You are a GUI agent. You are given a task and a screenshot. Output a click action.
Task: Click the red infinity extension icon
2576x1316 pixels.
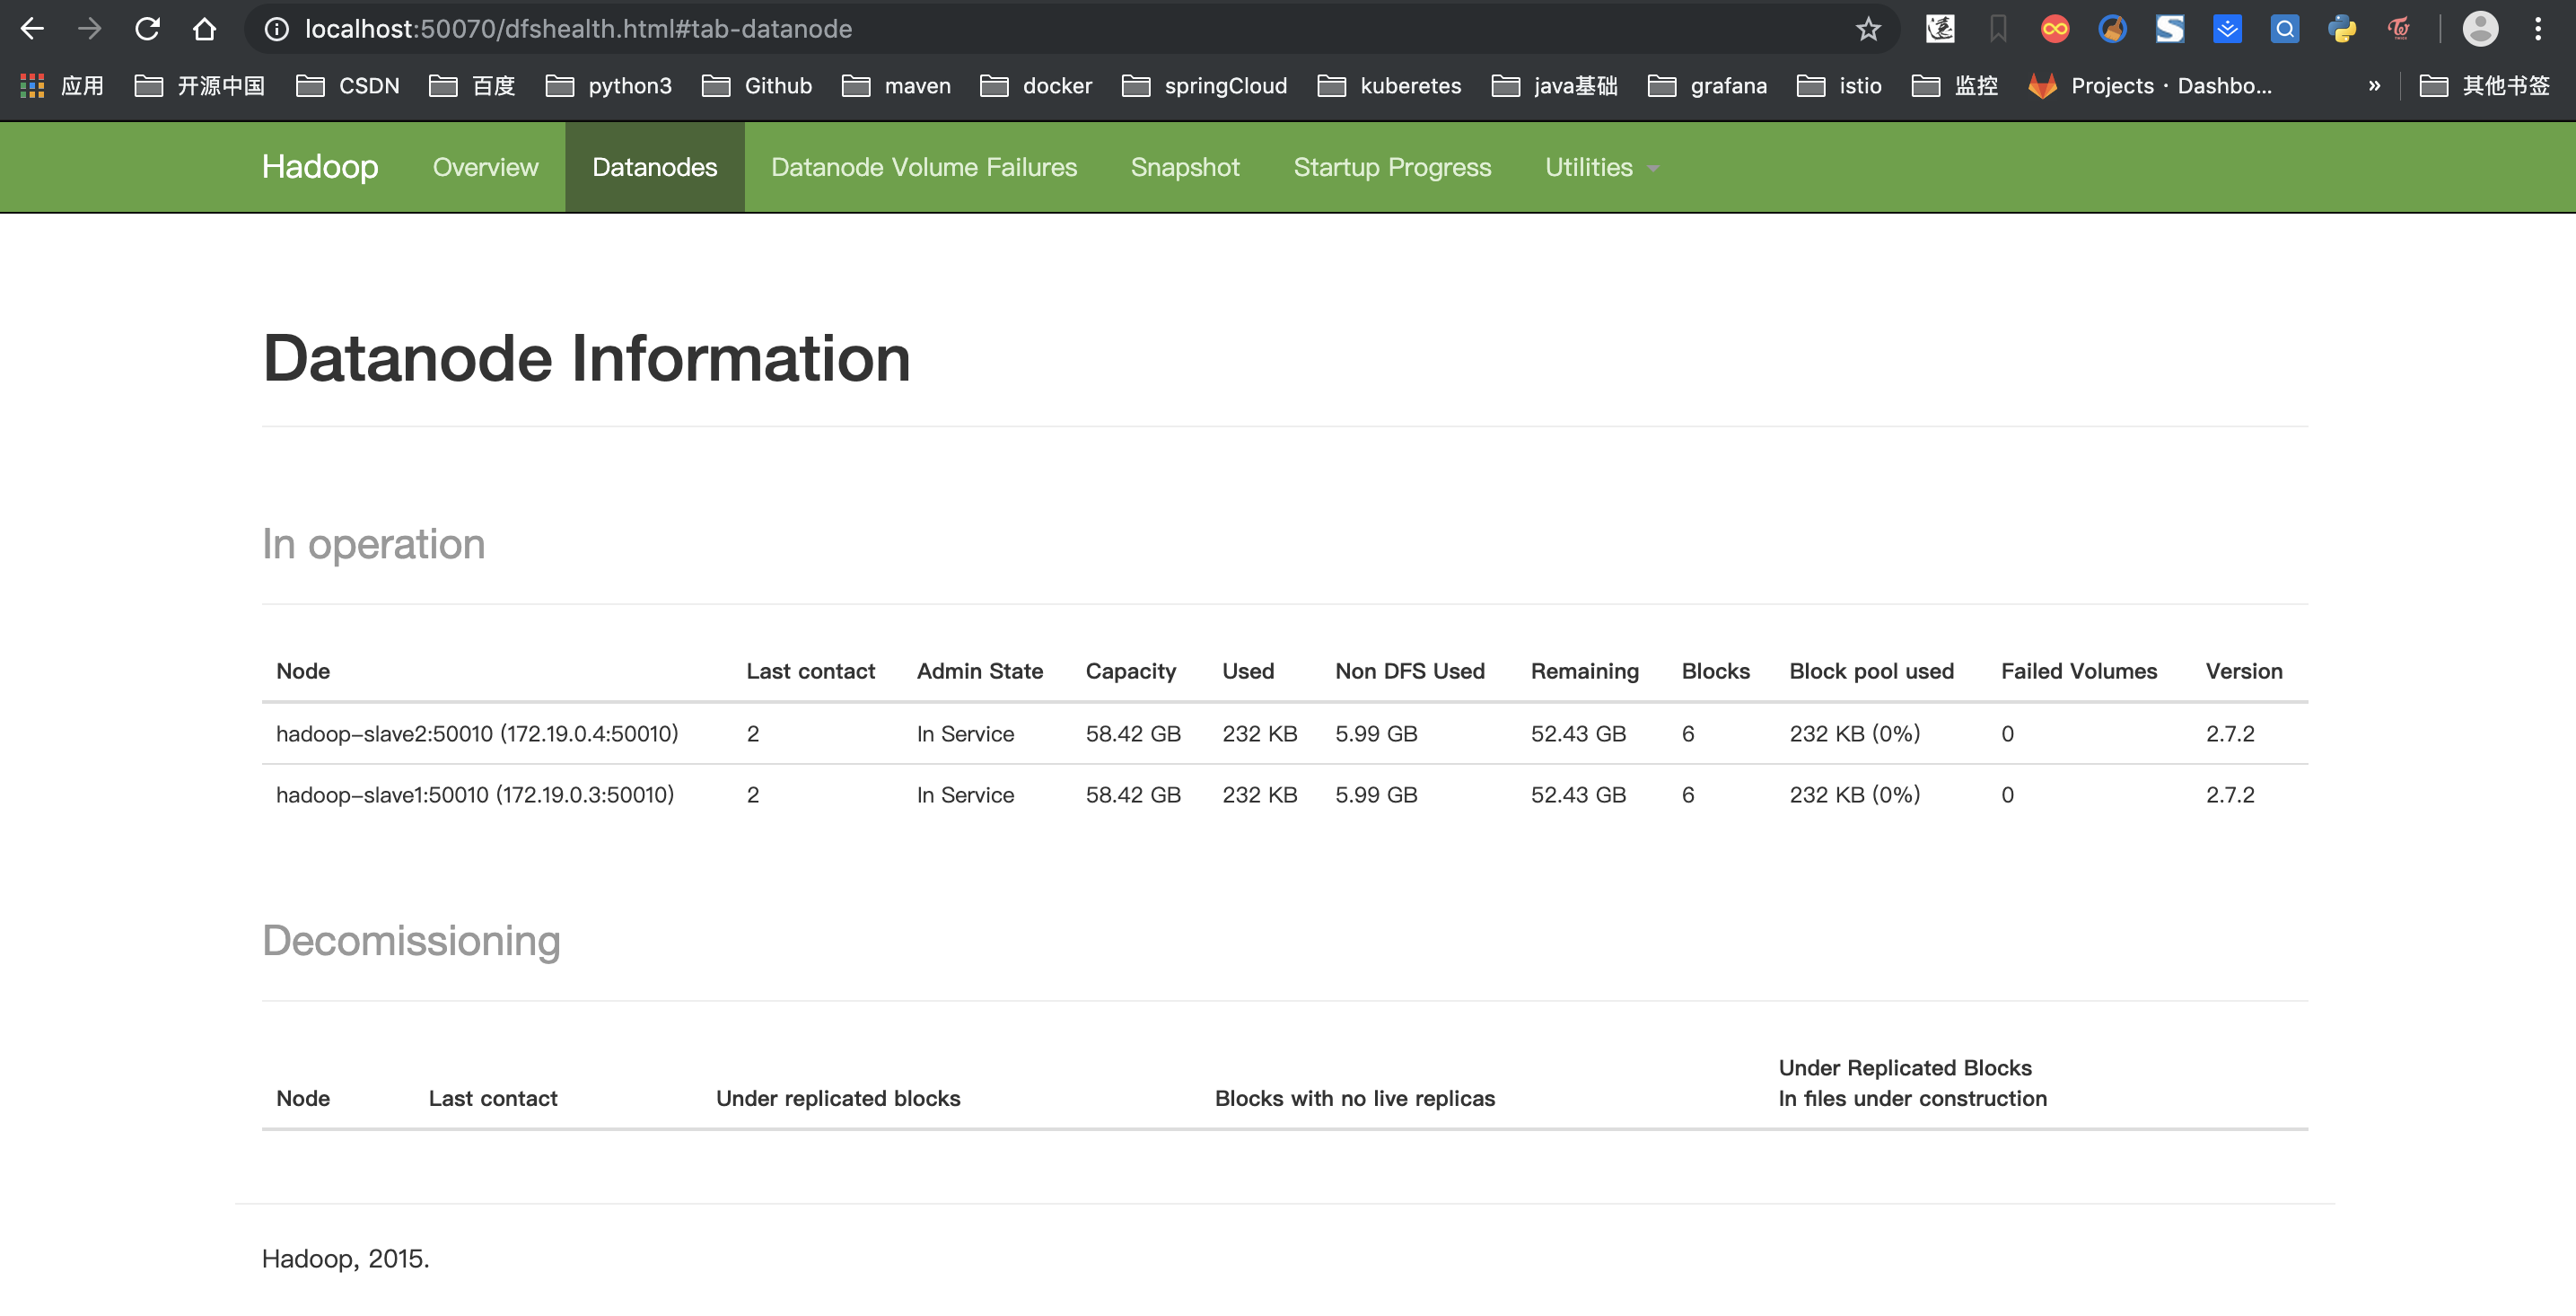coord(2055,29)
